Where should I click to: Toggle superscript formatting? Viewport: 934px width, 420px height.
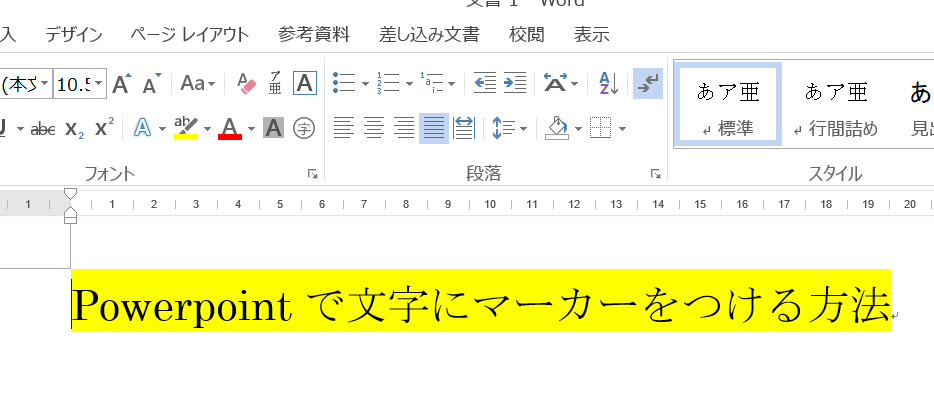pos(105,128)
